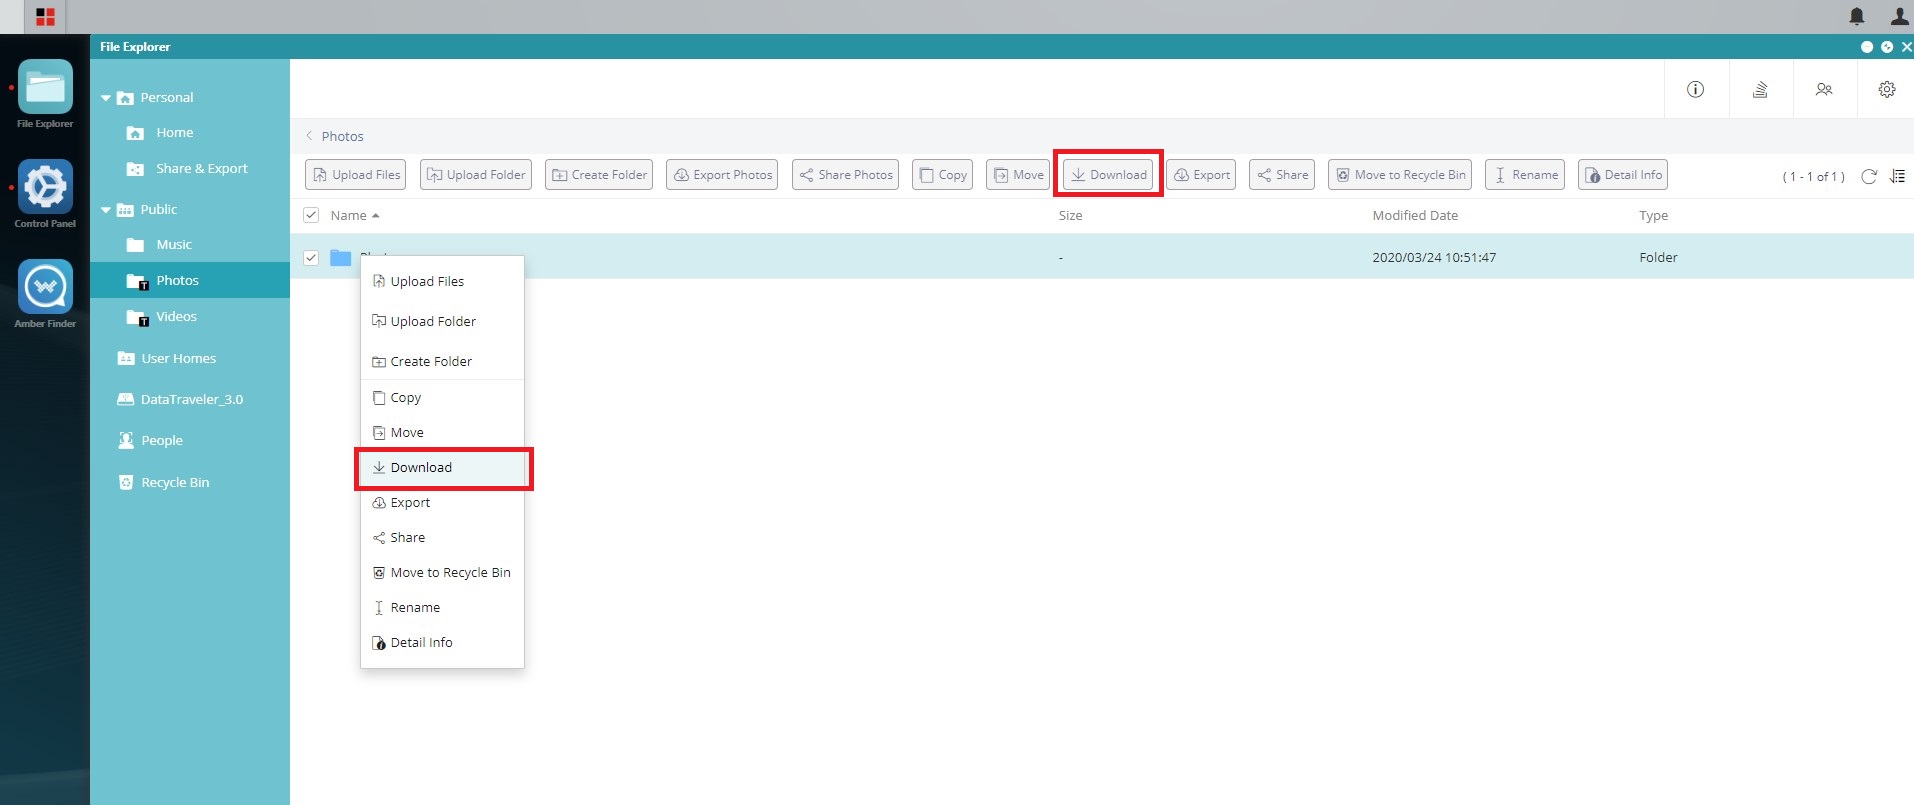Open the Amber Finder app icon

[45, 287]
